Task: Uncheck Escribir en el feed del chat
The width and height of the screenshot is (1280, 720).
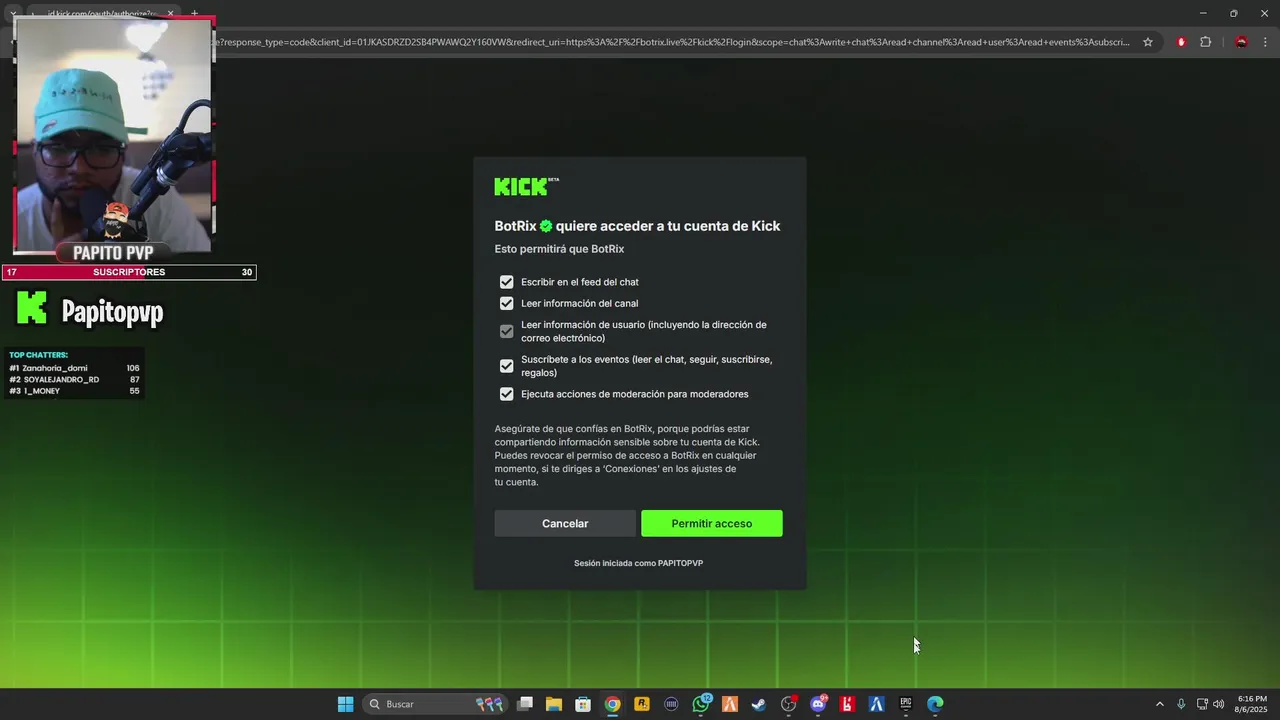Action: [506, 282]
